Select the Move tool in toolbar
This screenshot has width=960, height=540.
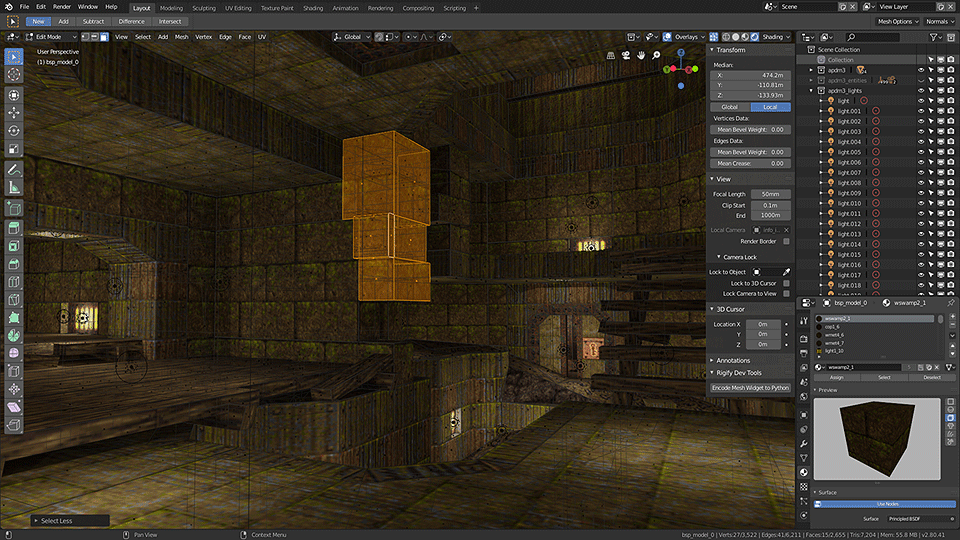coord(13,113)
